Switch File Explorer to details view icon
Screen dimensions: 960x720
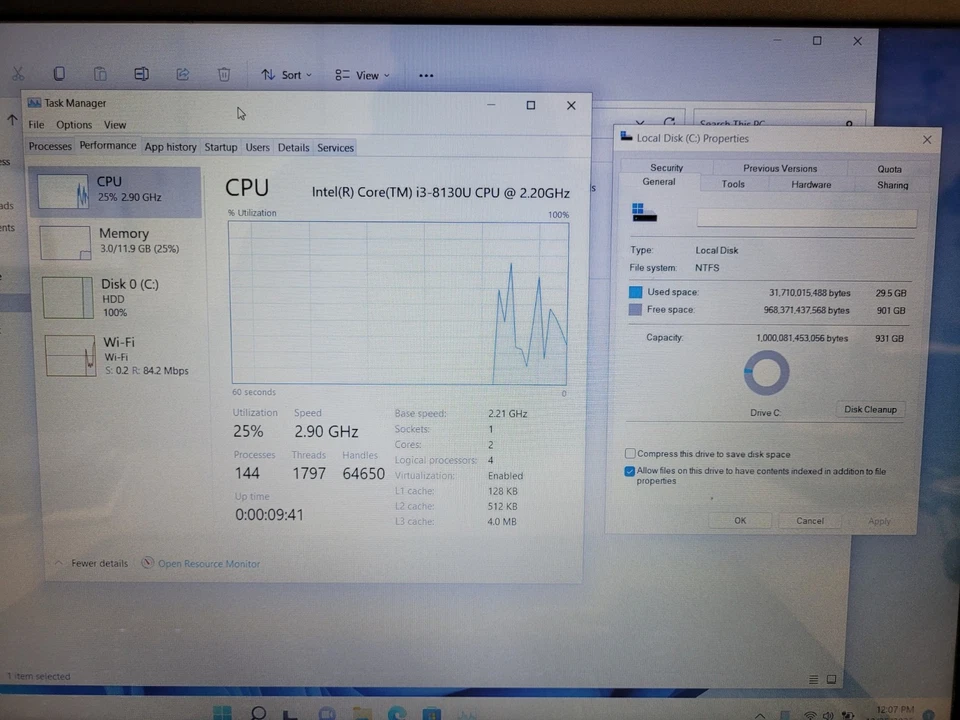pos(814,679)
